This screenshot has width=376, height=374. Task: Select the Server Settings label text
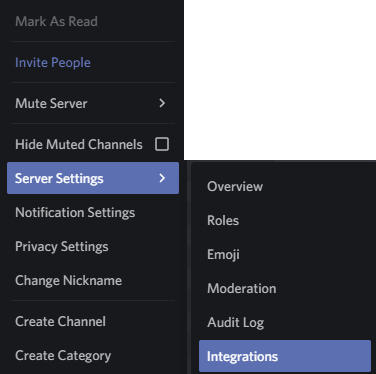pos(59,178)
